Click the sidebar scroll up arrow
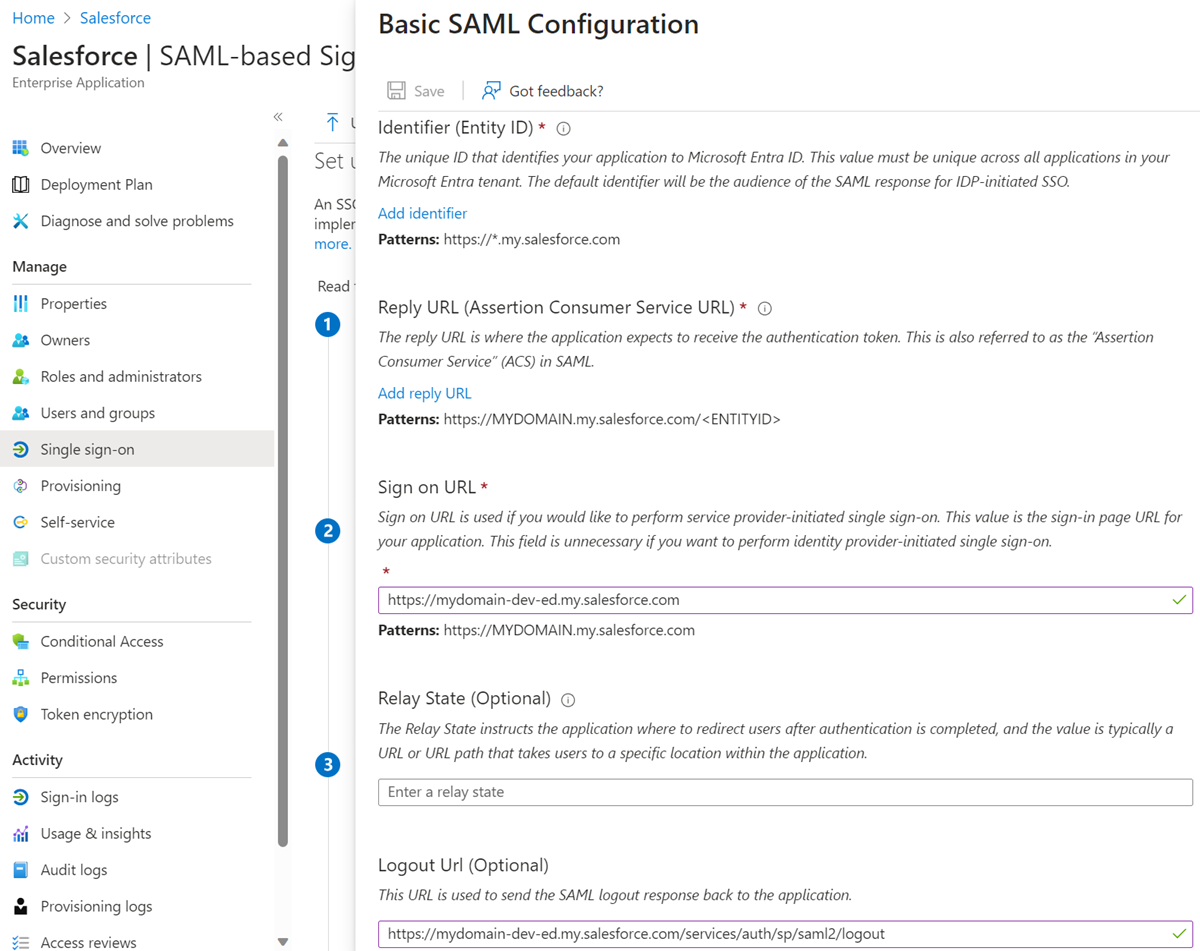Image resolution: width=1200 pixels, height=951 pixels. [x=283, y=143]
